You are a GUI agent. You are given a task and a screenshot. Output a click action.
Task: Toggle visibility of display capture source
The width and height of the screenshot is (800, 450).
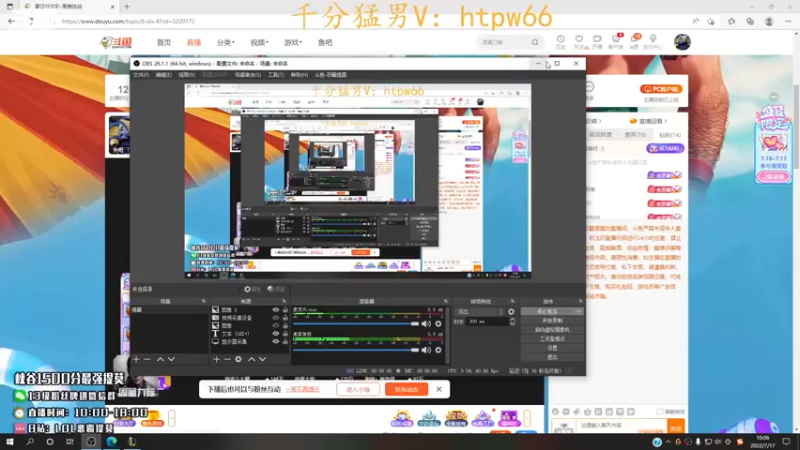[x=276, y=341]
